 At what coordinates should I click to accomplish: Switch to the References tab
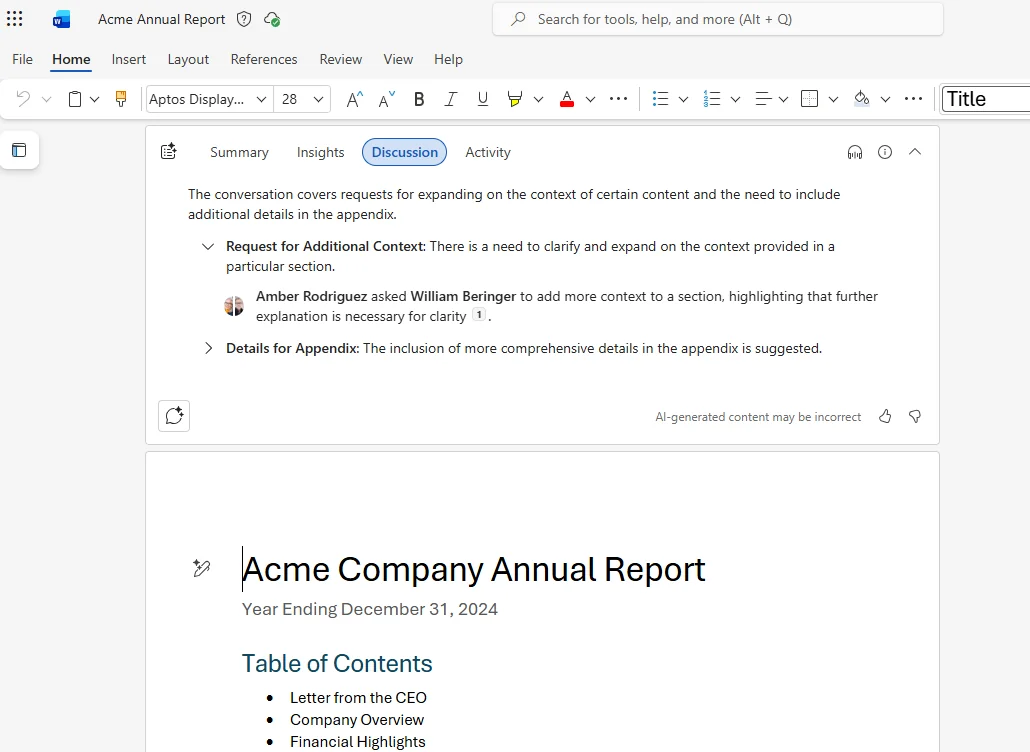[264, 59]
